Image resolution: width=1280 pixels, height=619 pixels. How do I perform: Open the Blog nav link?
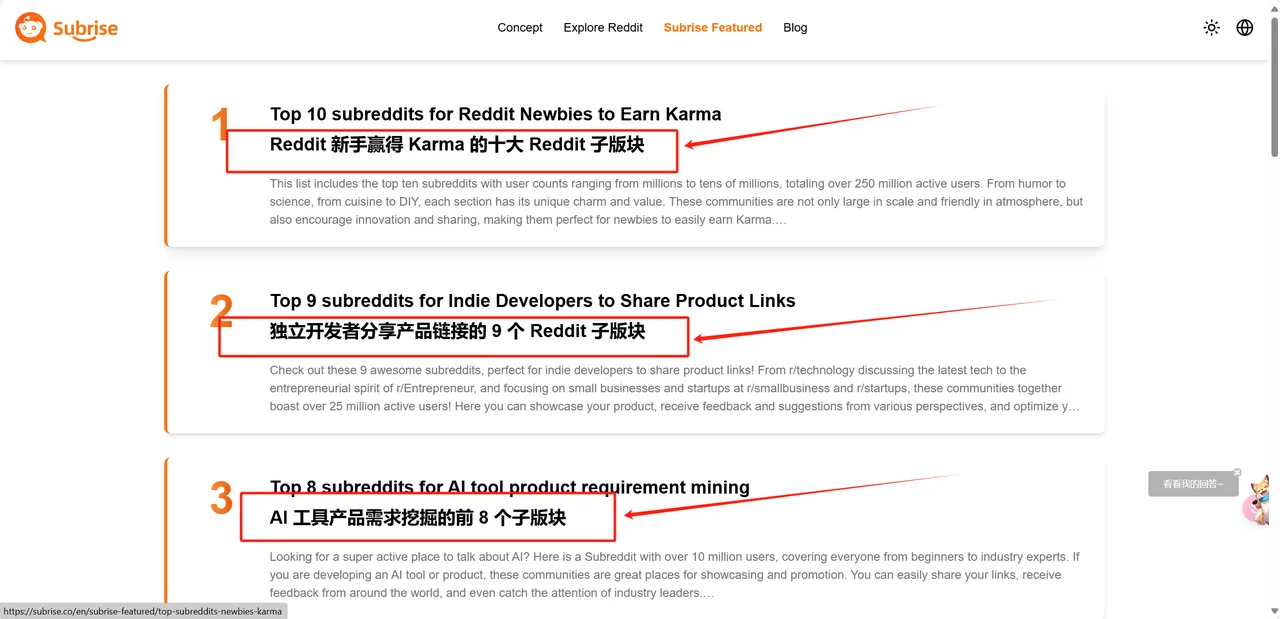(x=795, y=28)
